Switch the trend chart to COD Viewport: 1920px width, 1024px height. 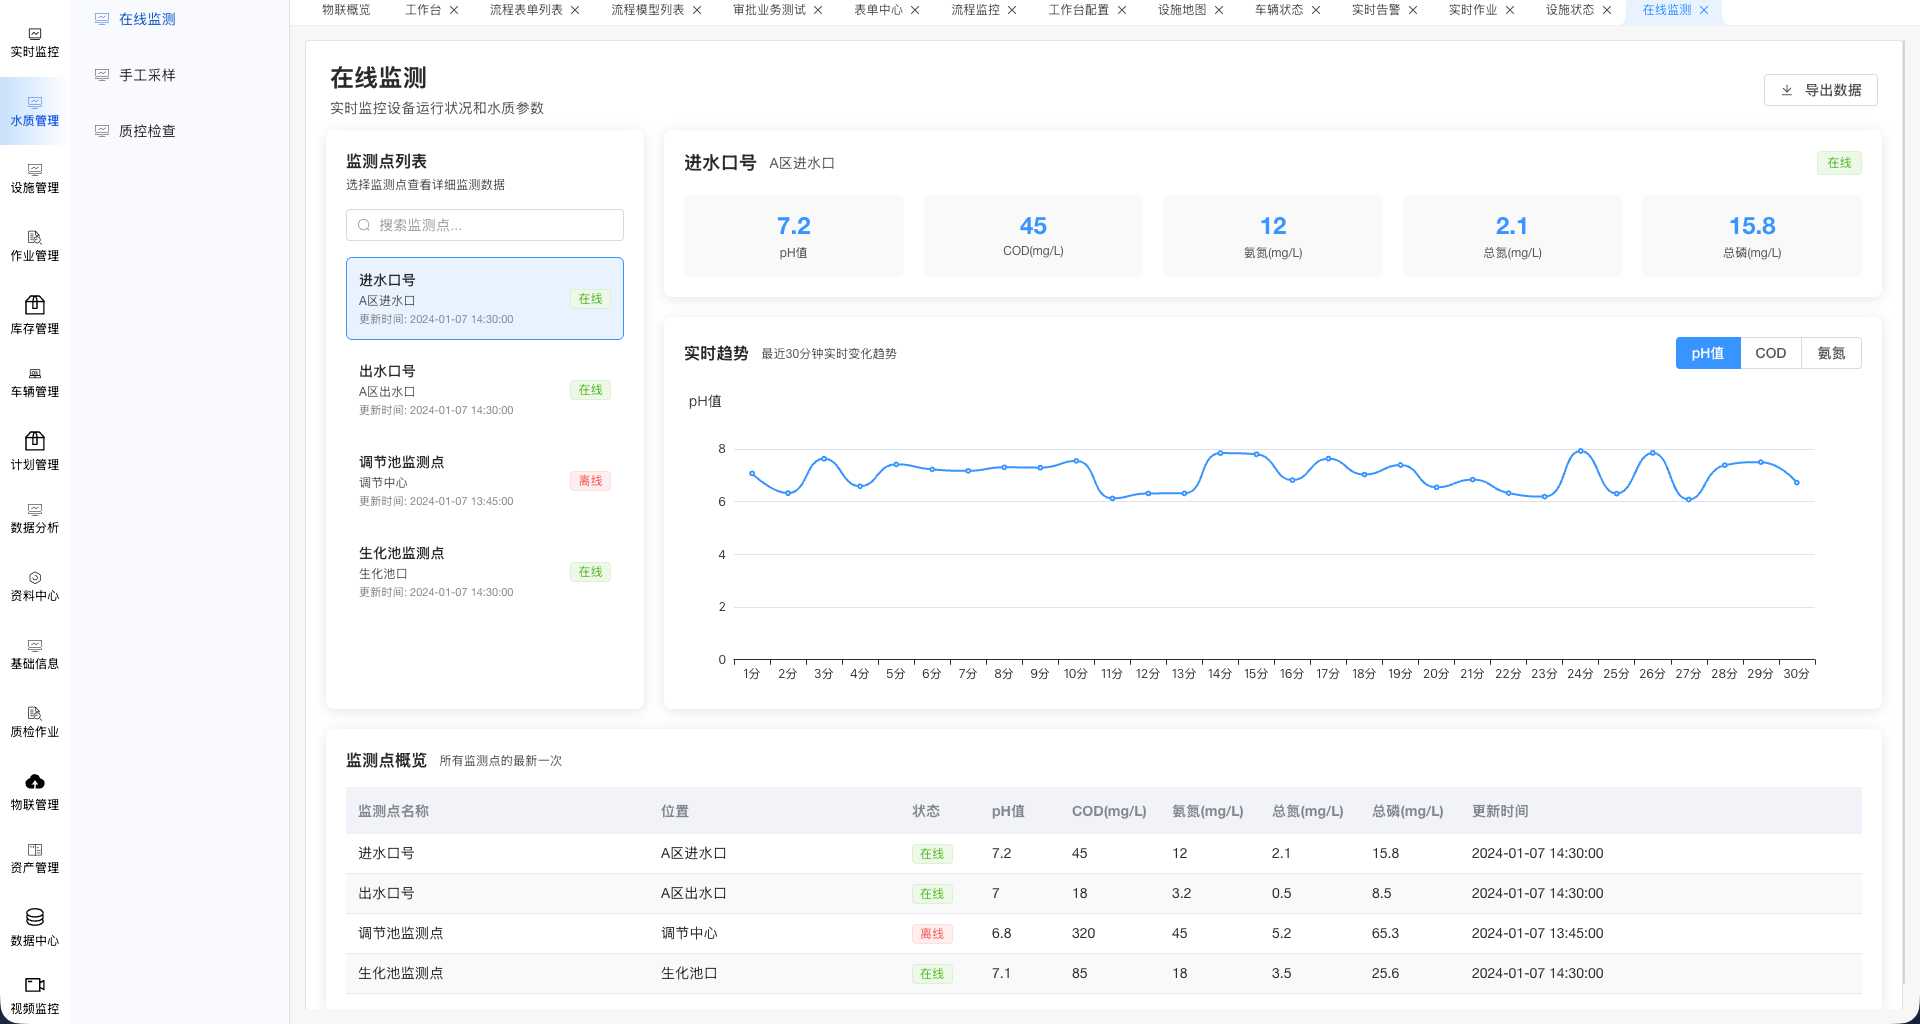click(1770, 353)
